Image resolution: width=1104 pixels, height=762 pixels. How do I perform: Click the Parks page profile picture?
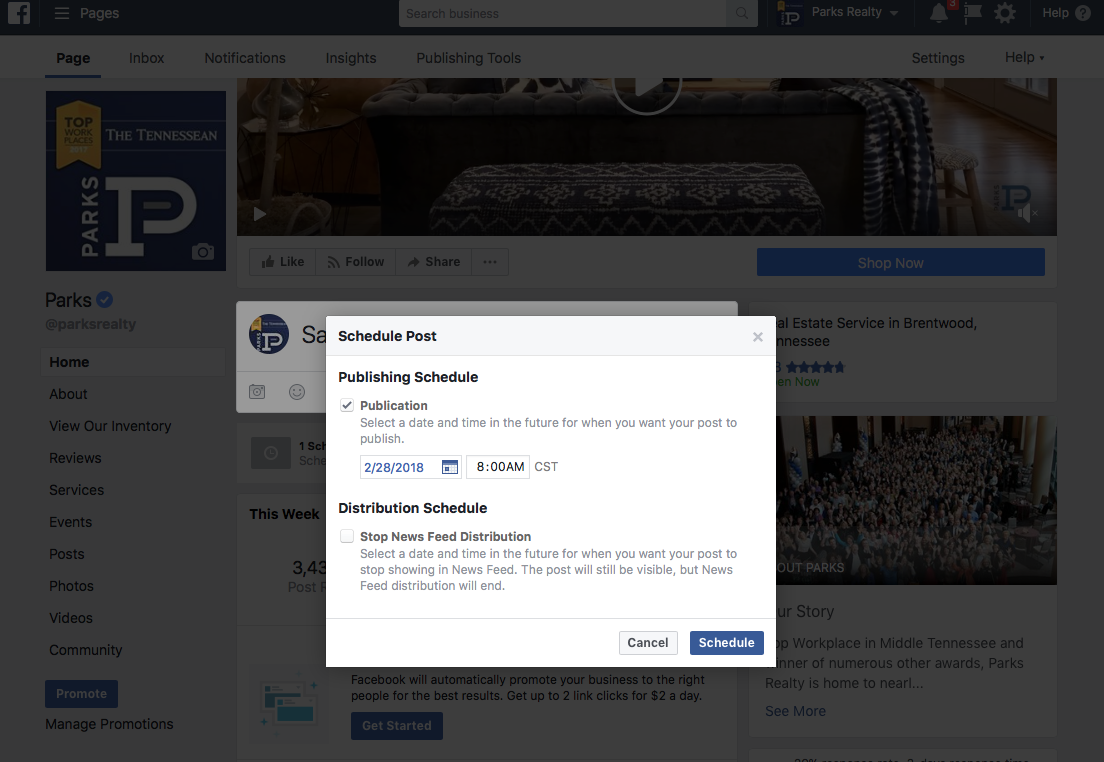tap(136, 181)
